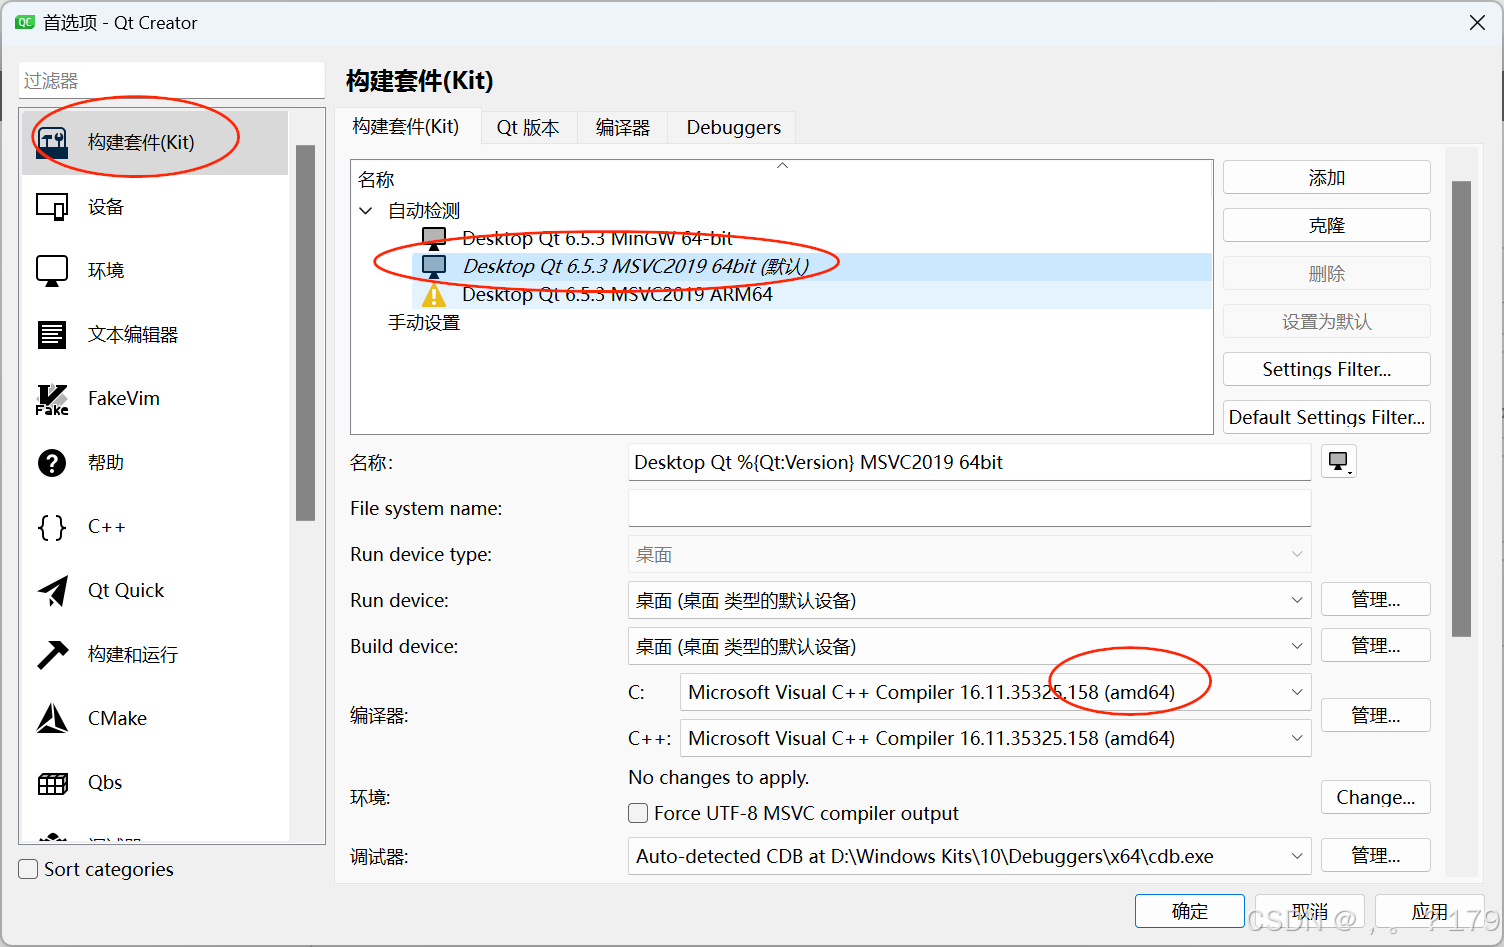Select Desktop Qt 6.5.3 MinGW 64-bit kit
1504x947 pixels.
597,238
